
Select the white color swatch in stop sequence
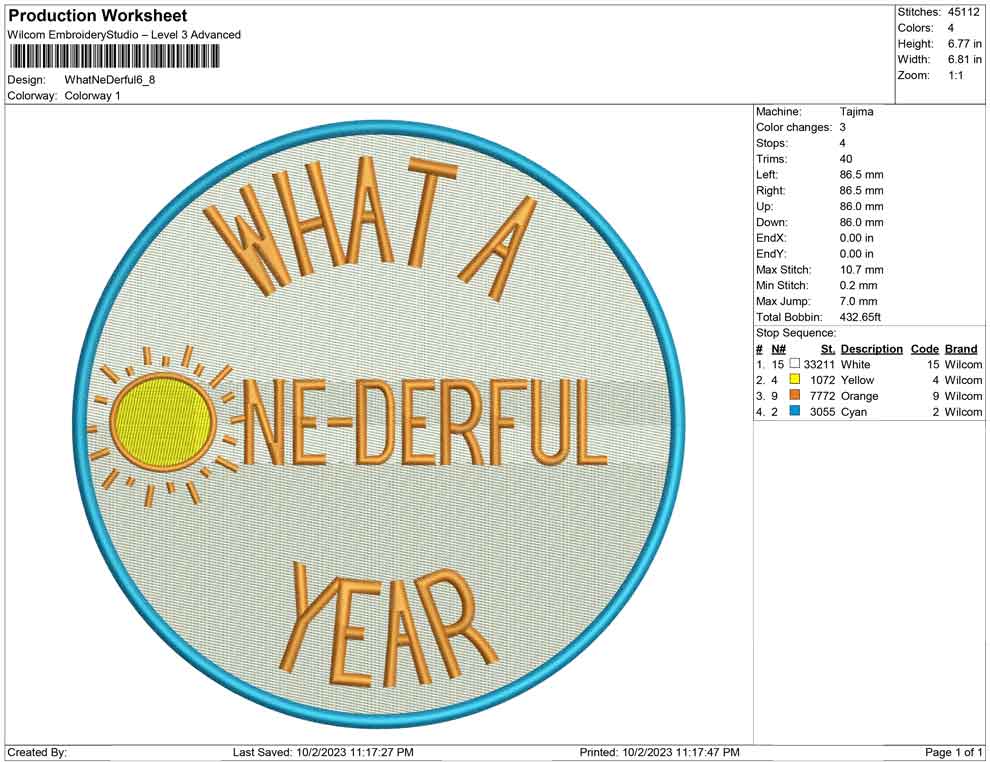pyautogui.click(x=795, y=364)
